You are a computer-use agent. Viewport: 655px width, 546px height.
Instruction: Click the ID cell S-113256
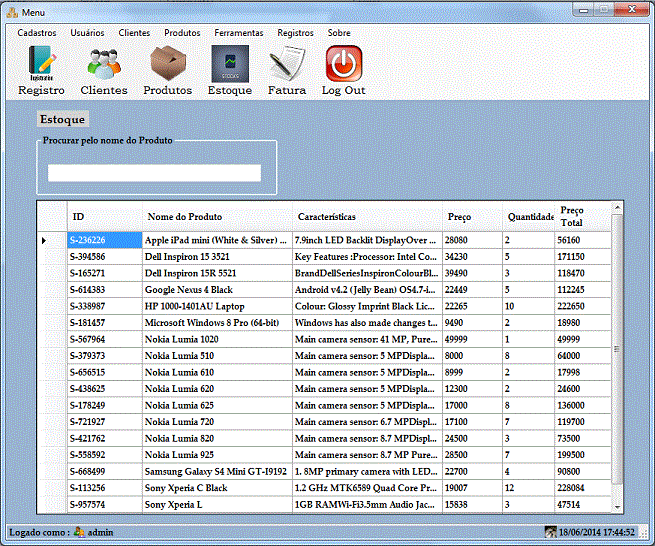coord(105,488)
